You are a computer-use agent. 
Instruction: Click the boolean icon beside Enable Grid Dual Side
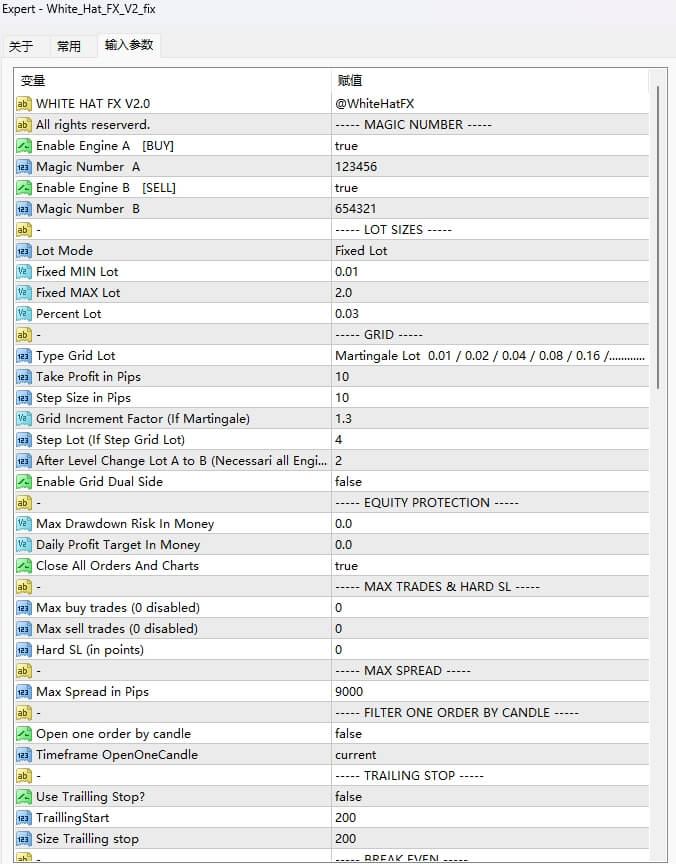tap(24, 482)
